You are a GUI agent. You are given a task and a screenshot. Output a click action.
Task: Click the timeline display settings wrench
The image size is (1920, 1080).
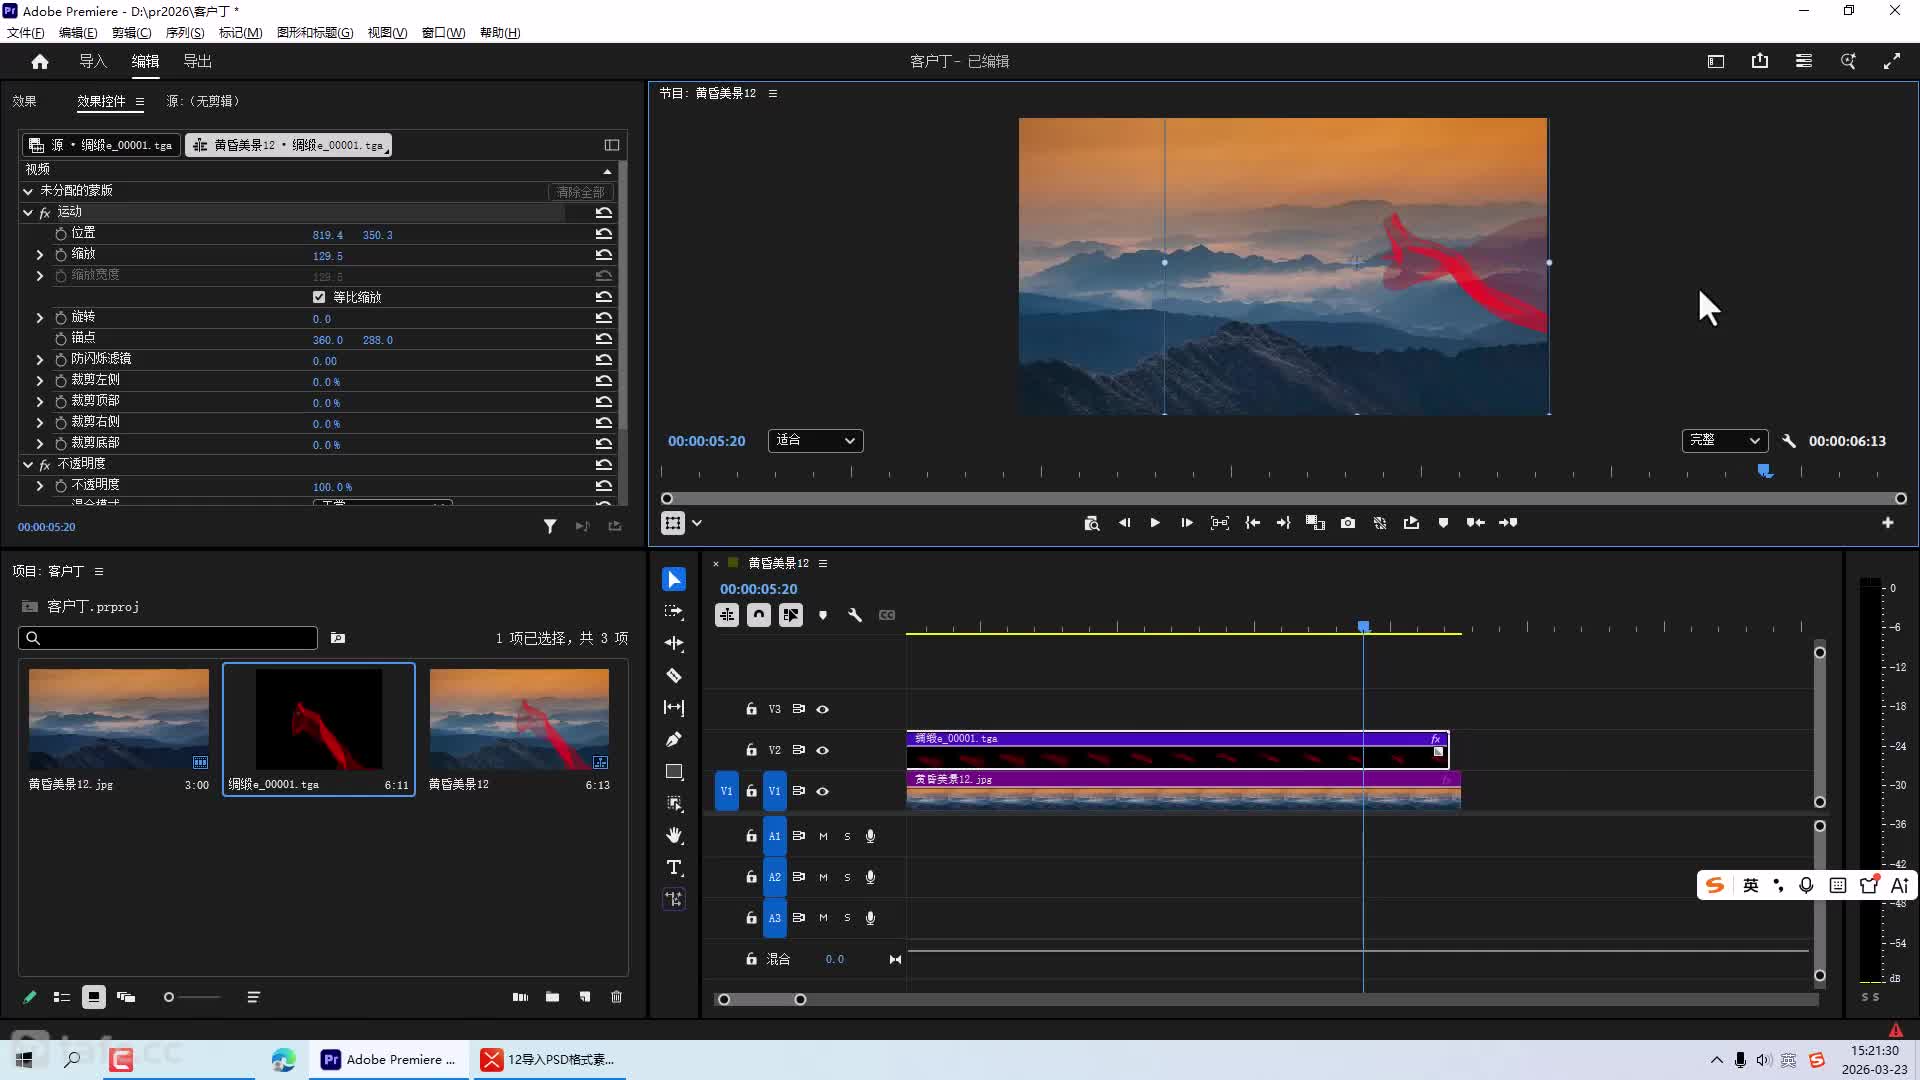coord(855,616)
